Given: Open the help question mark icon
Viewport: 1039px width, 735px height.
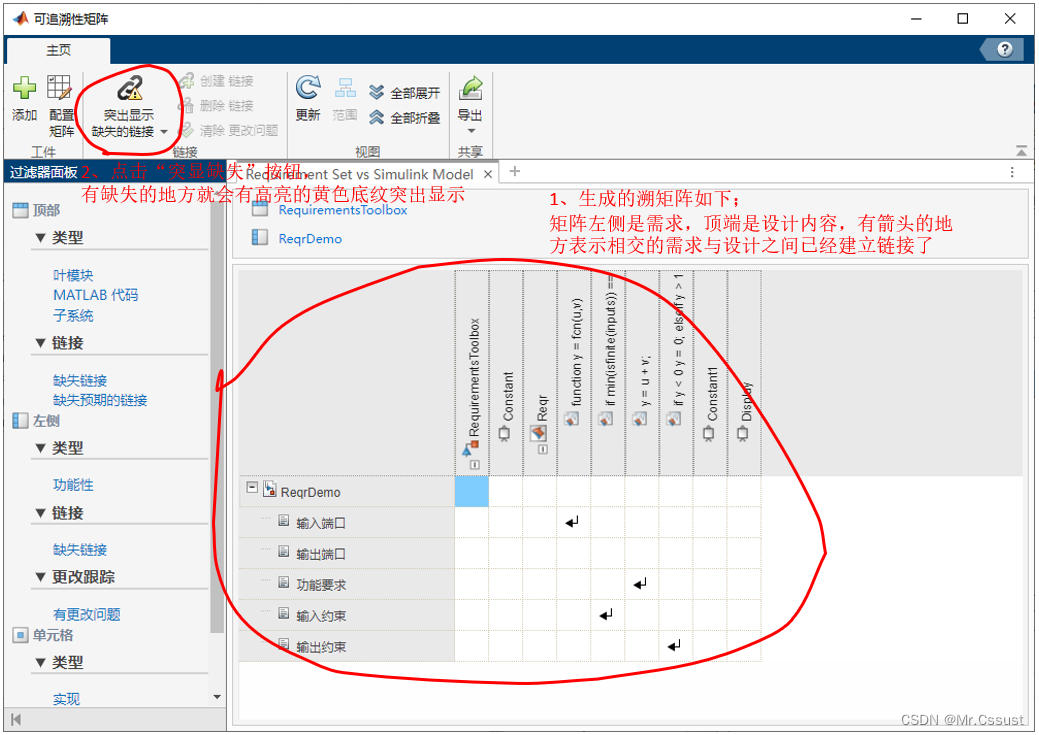Looking at the screenshot, I should 1004,50.
